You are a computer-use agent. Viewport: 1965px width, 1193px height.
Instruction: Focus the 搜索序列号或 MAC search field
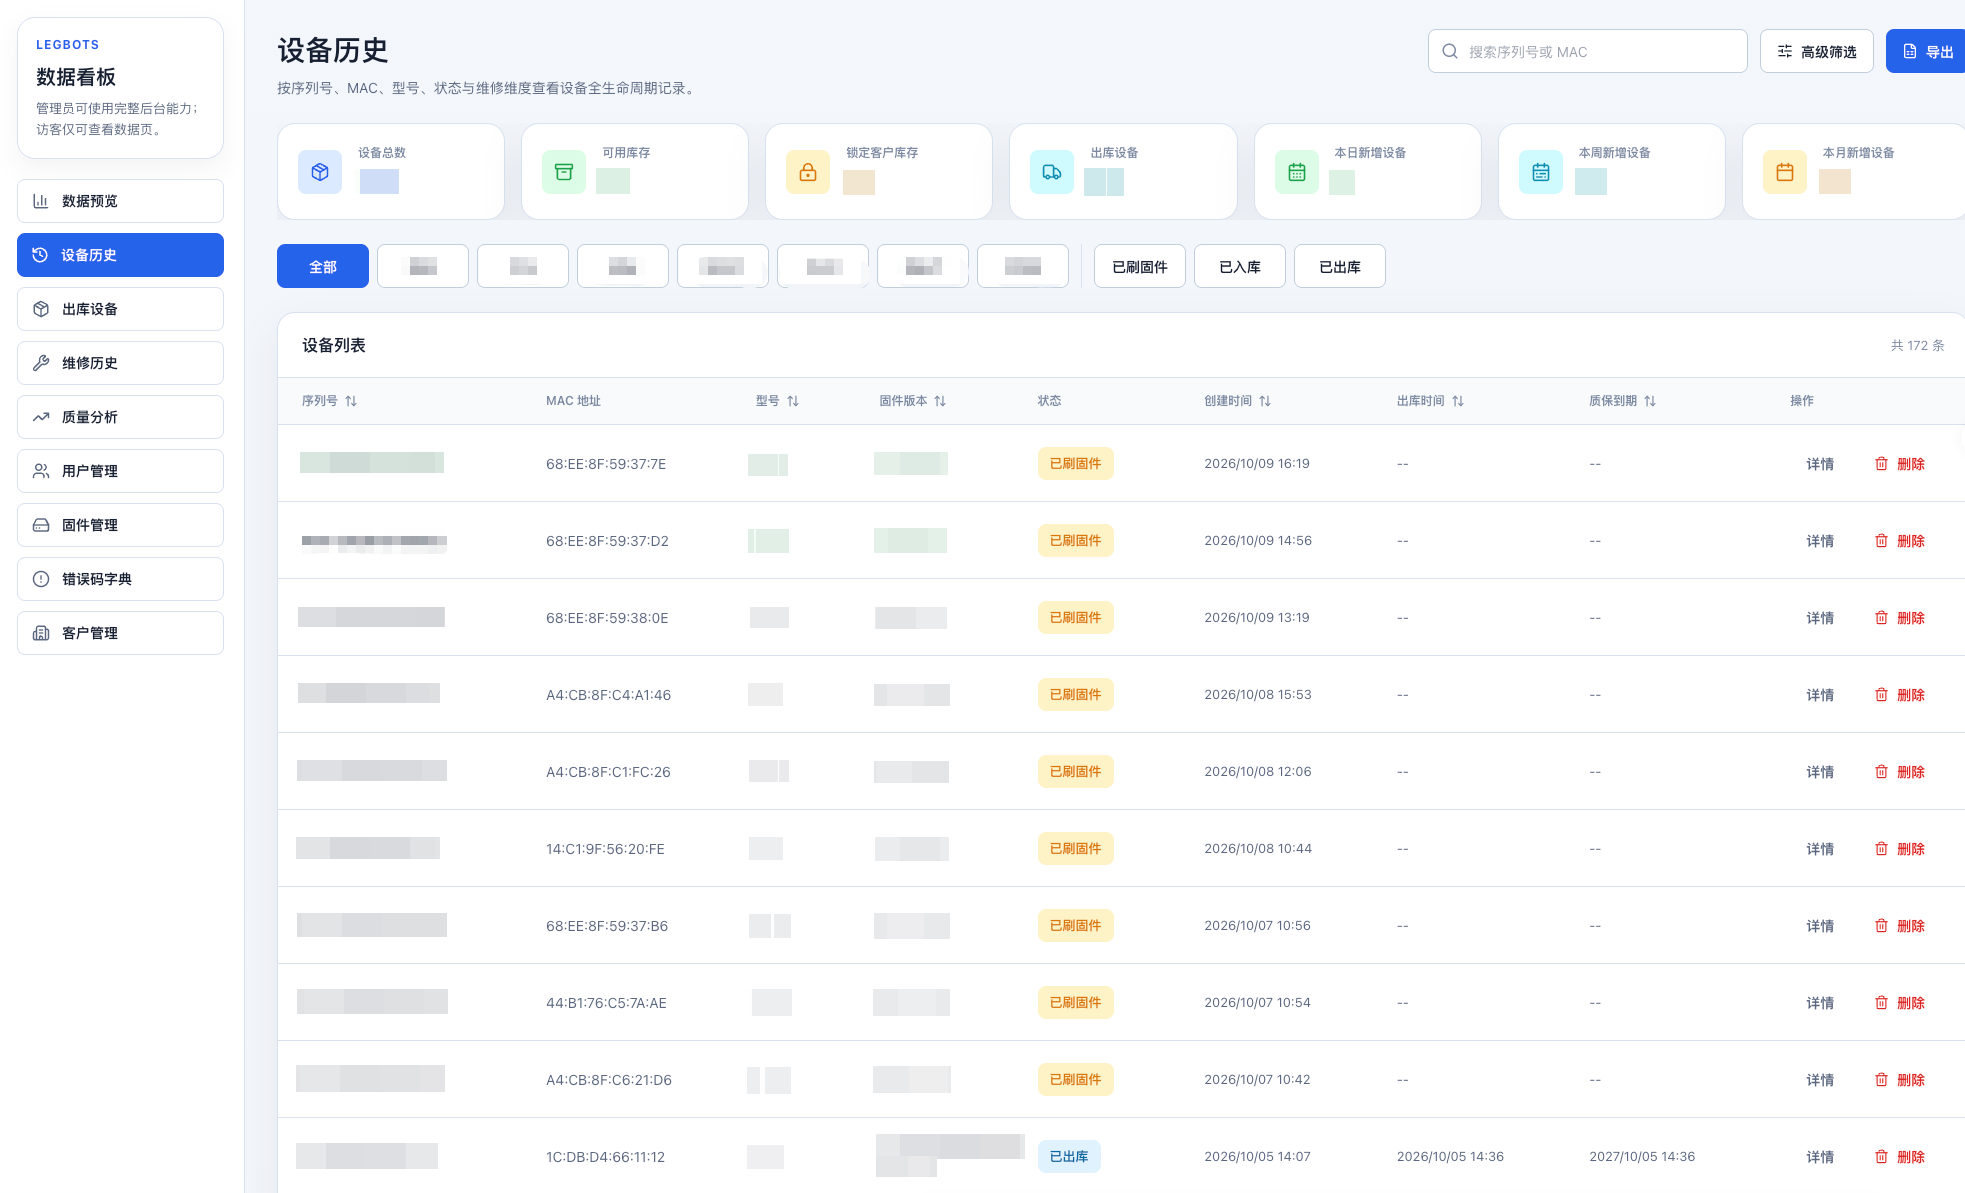pyautogui.click(x=1588, y=51)
